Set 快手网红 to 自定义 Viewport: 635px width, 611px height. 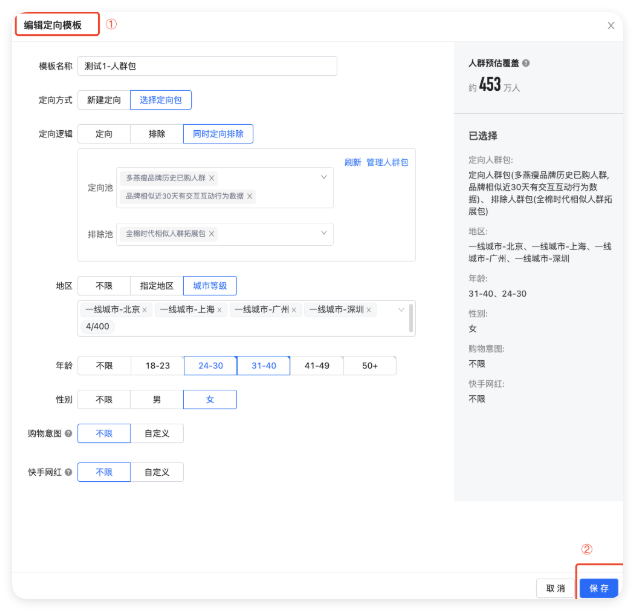pyautogui.click(x=157, y=472)
